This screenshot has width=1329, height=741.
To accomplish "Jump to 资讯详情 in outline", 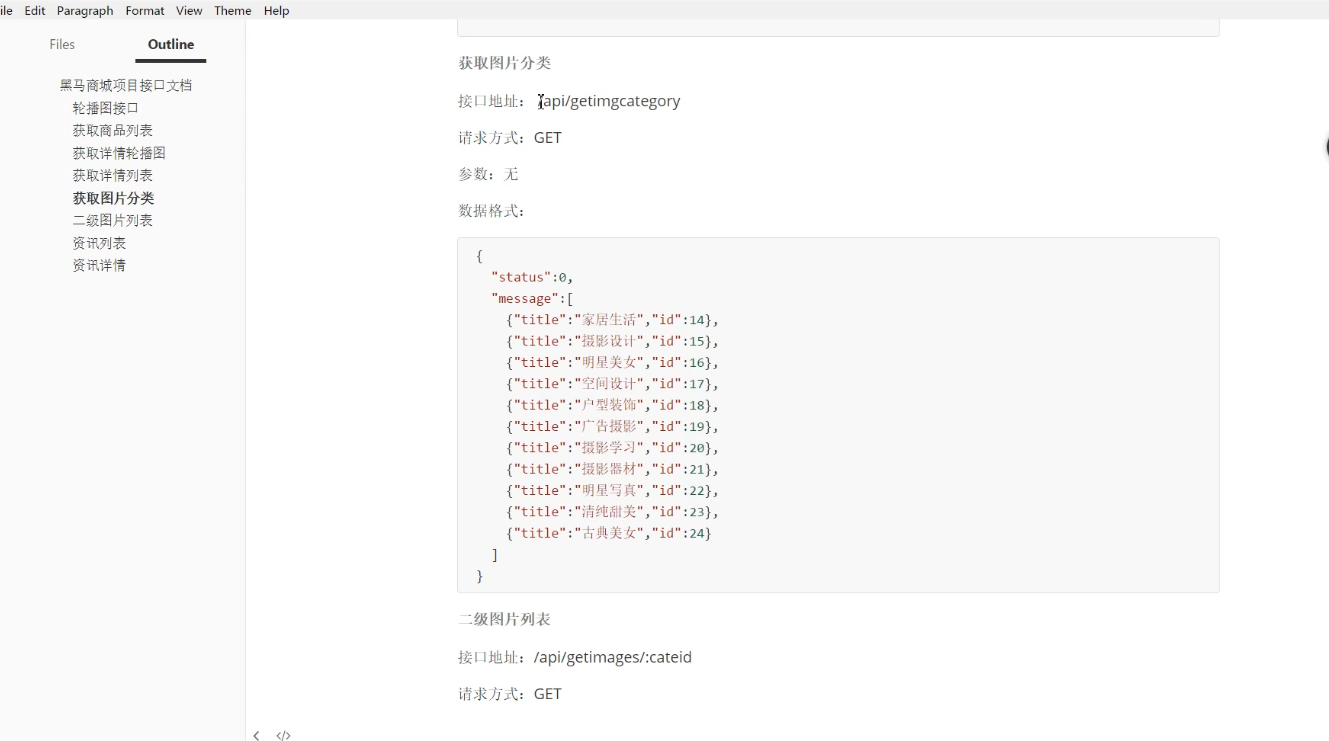I will pos(99,265).
